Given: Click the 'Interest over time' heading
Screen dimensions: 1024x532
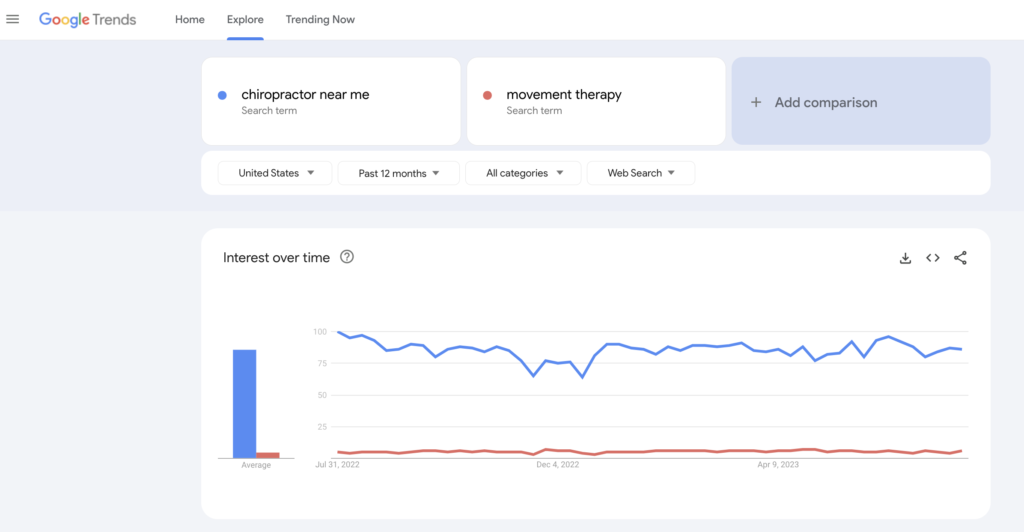Looking at the screenshot, I should 276,258.
